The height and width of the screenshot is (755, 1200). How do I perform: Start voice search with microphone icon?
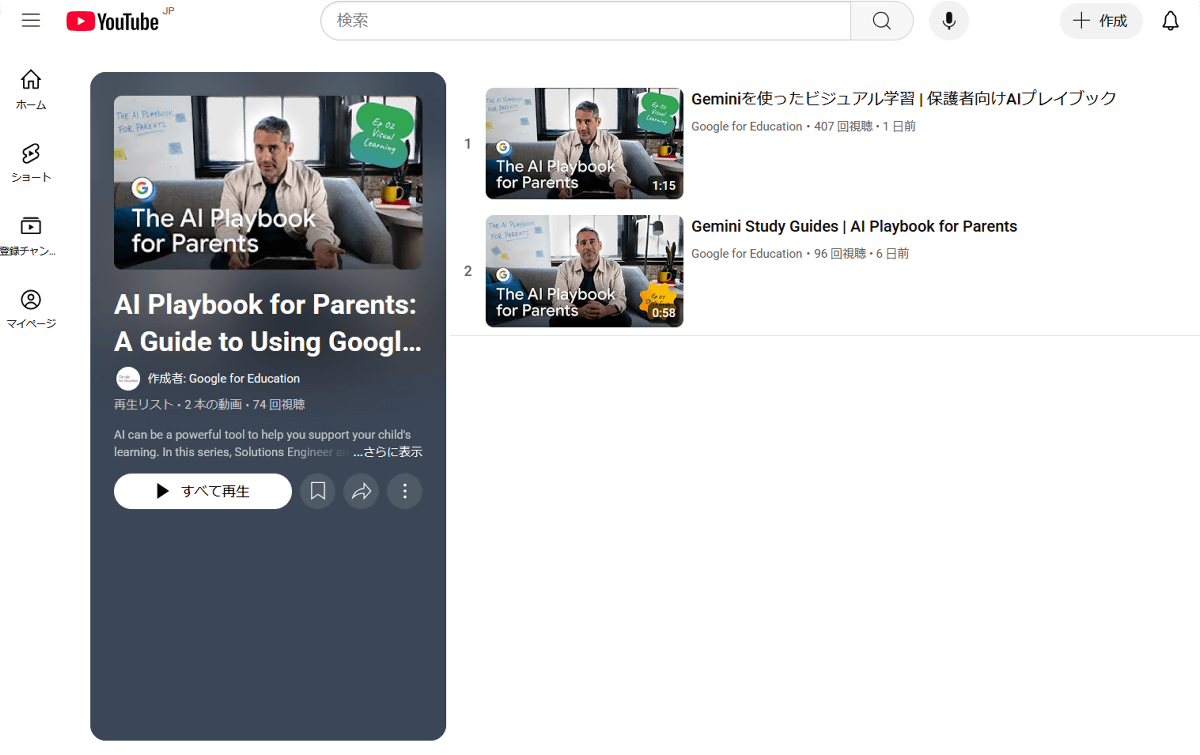point(948,21)
